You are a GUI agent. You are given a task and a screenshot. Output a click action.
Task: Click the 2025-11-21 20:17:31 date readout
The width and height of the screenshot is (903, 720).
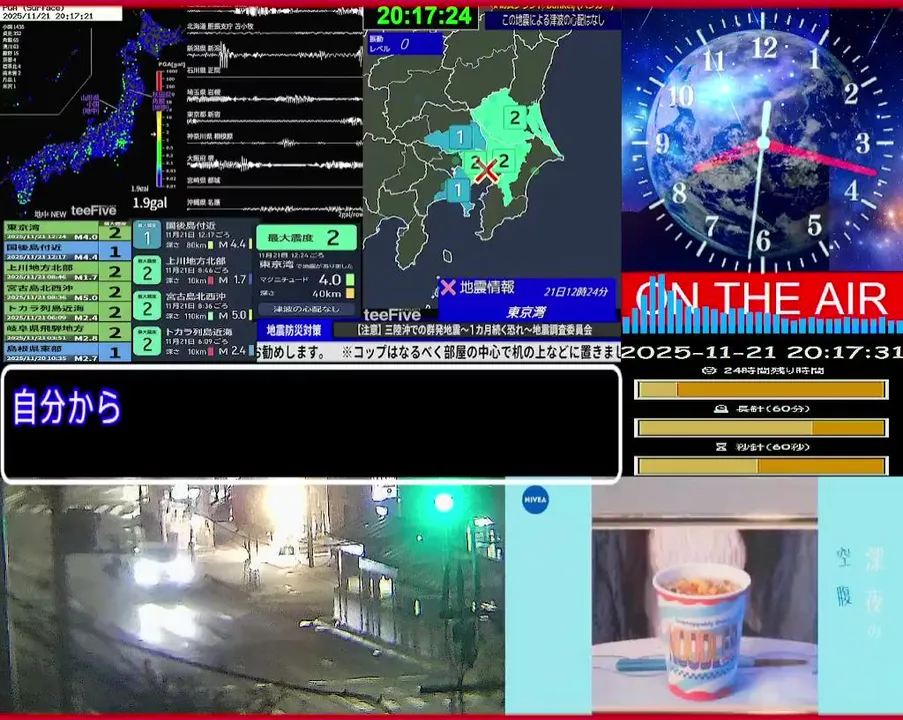(x=762, y=351)
